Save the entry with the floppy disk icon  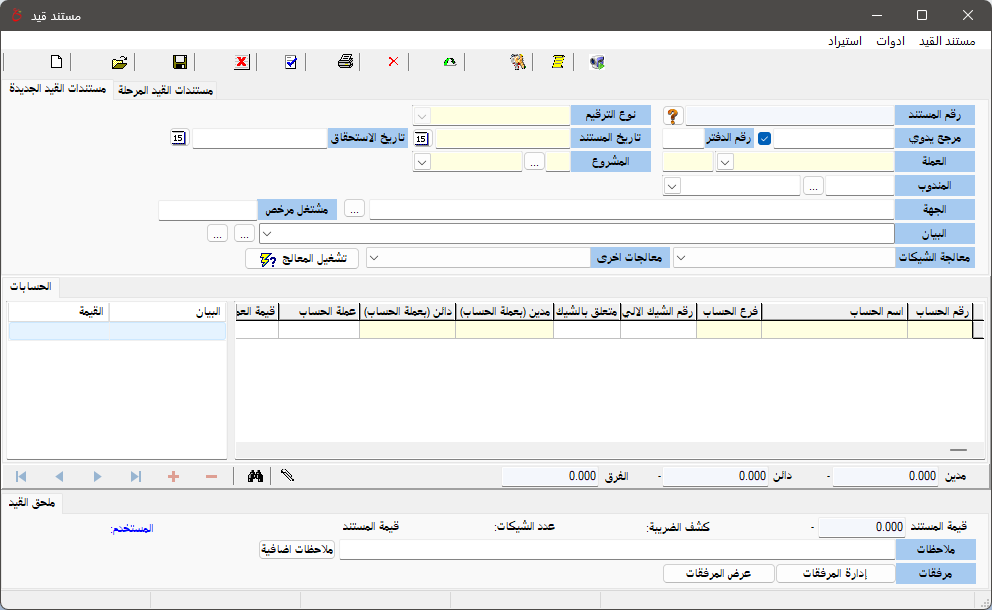pyautogui.click(x=180, y=62)
